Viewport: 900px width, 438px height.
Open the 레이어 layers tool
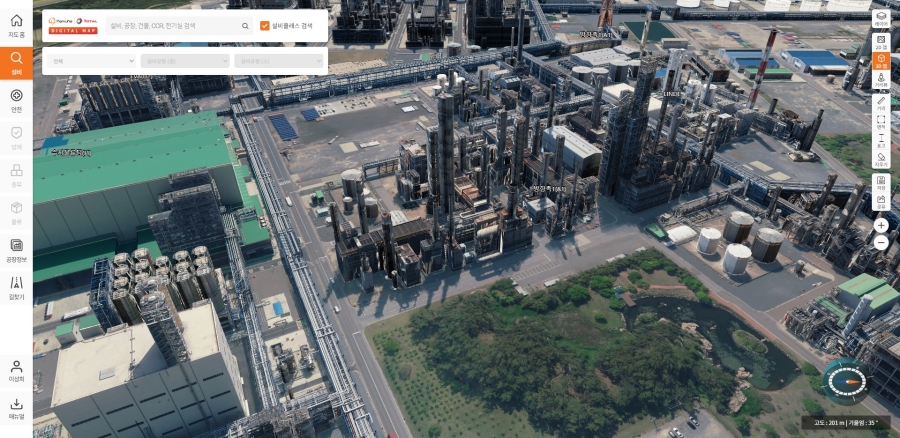click(x=881, y=19)
